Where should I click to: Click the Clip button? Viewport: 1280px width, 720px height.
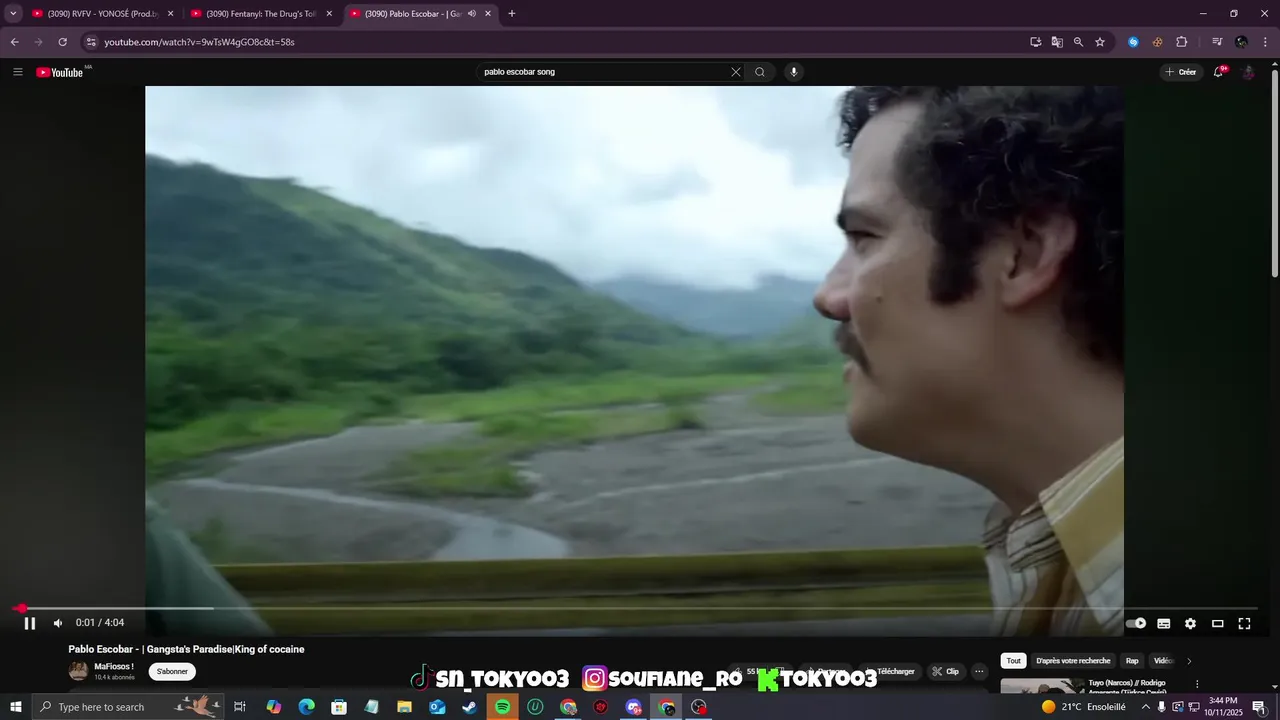point(945,672)
